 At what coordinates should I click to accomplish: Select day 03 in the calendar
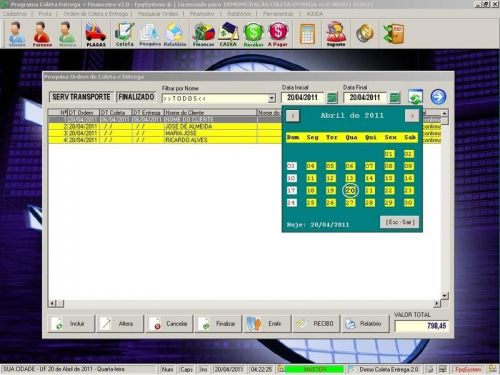click(x=291, y=166)
